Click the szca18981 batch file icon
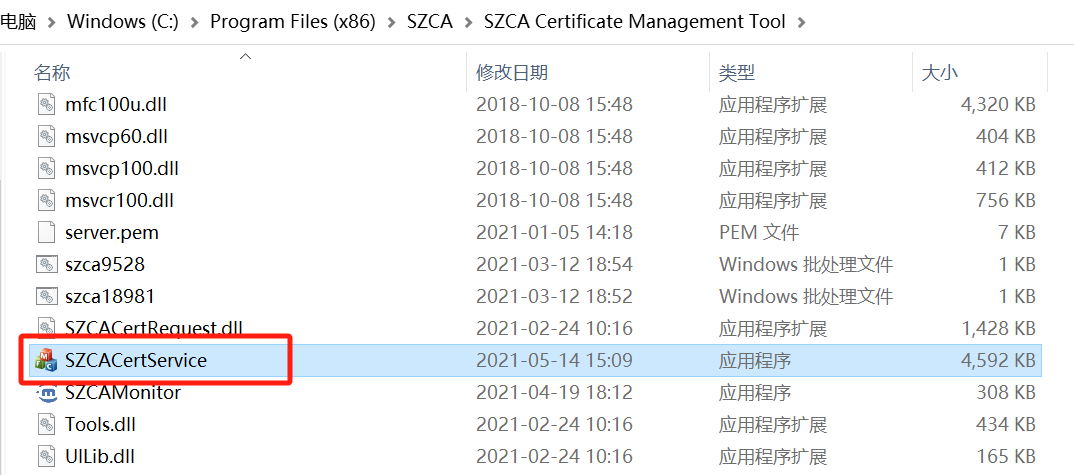1074x475 pixels. pos(47,297)
